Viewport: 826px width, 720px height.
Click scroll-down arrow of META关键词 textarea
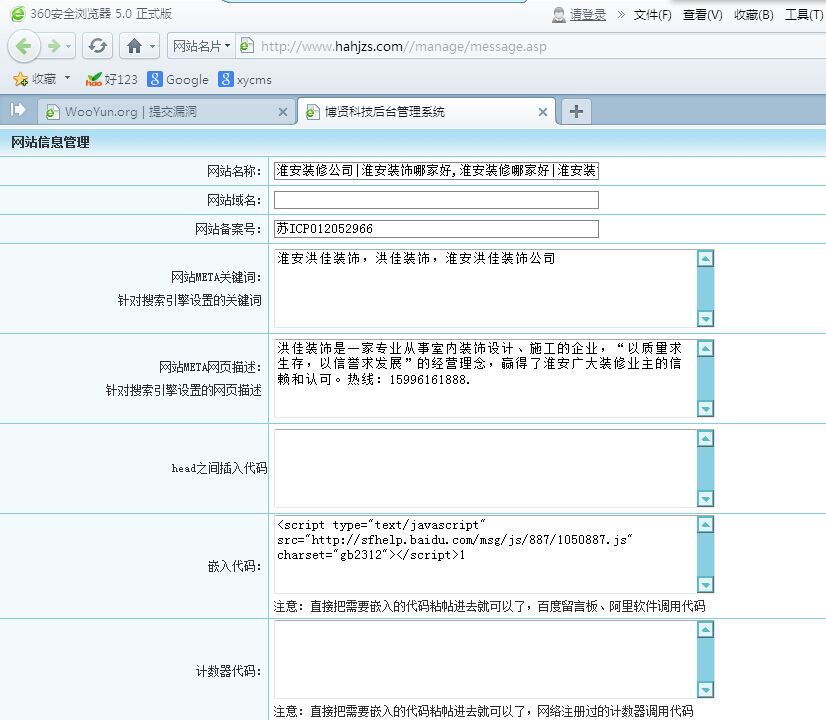coord(705,318)
